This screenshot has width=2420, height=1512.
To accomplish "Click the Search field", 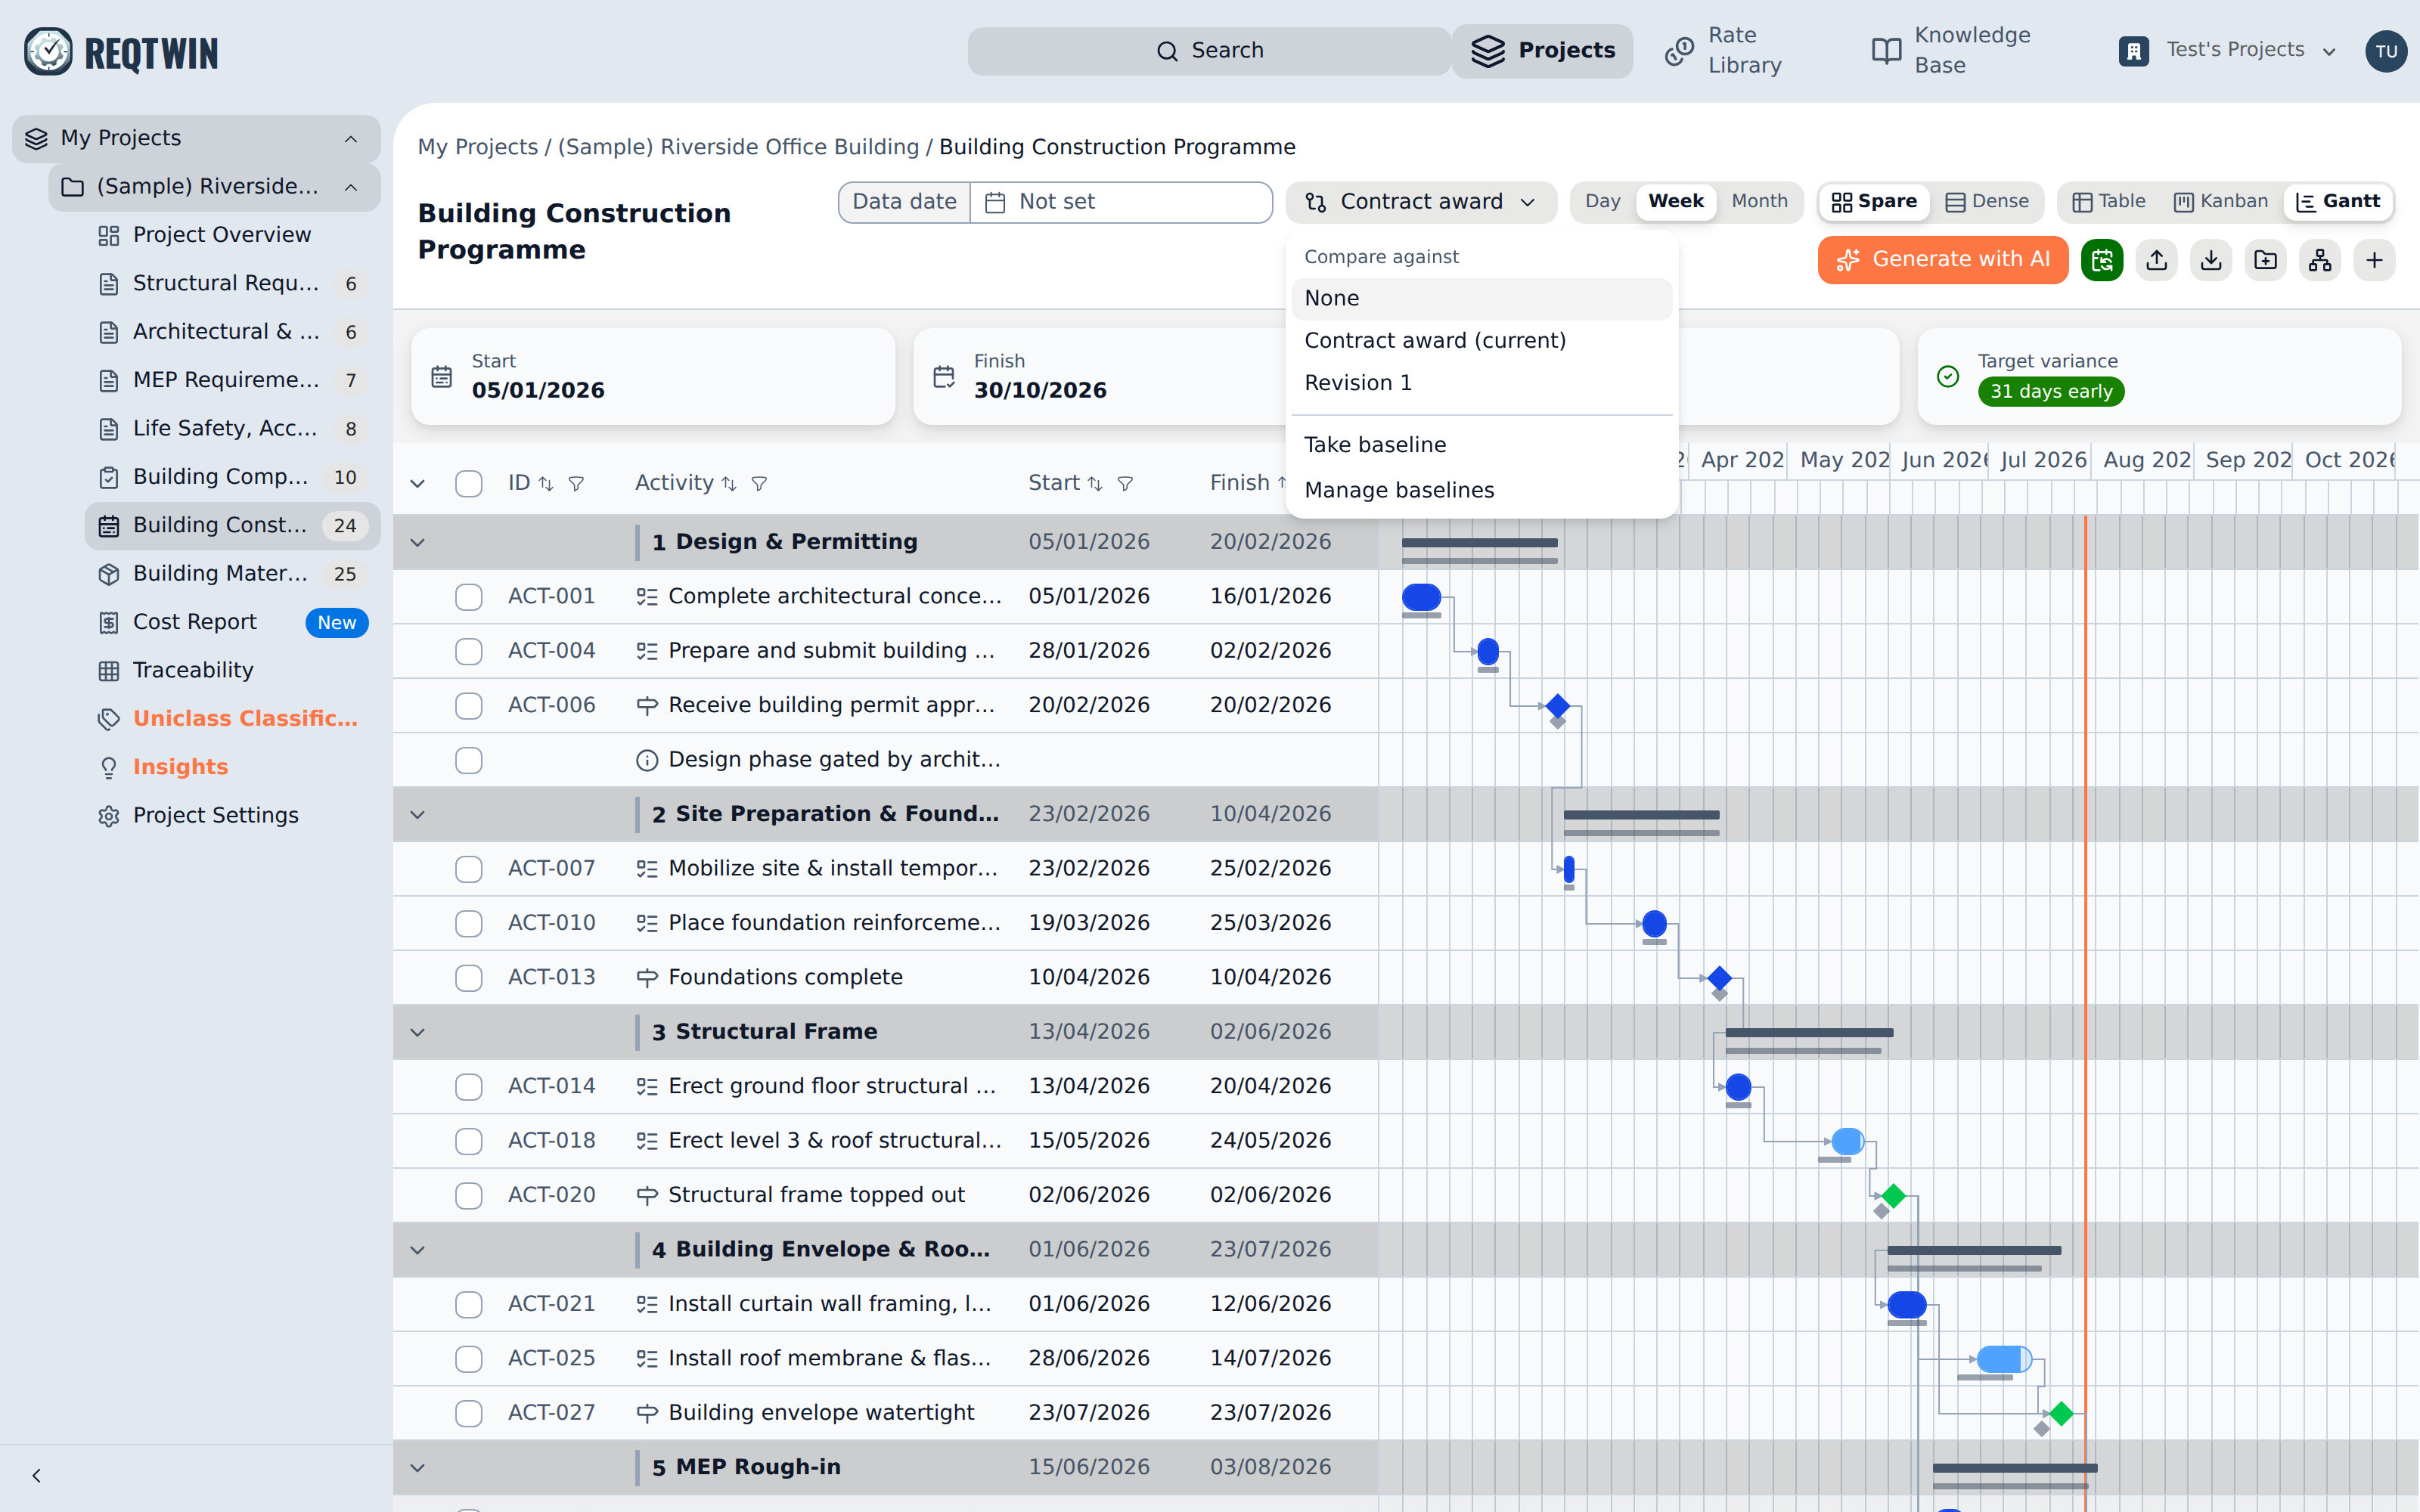I will (1209, 51).
